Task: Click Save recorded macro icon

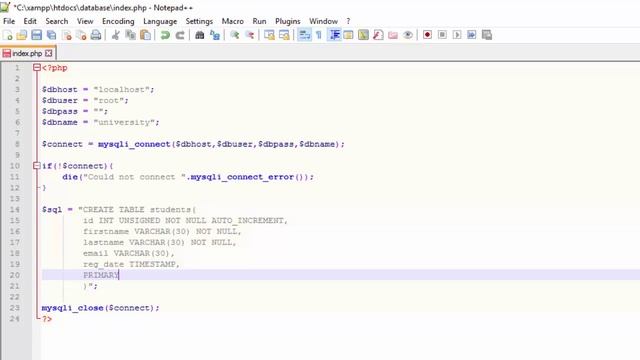Action: [487, 35]
